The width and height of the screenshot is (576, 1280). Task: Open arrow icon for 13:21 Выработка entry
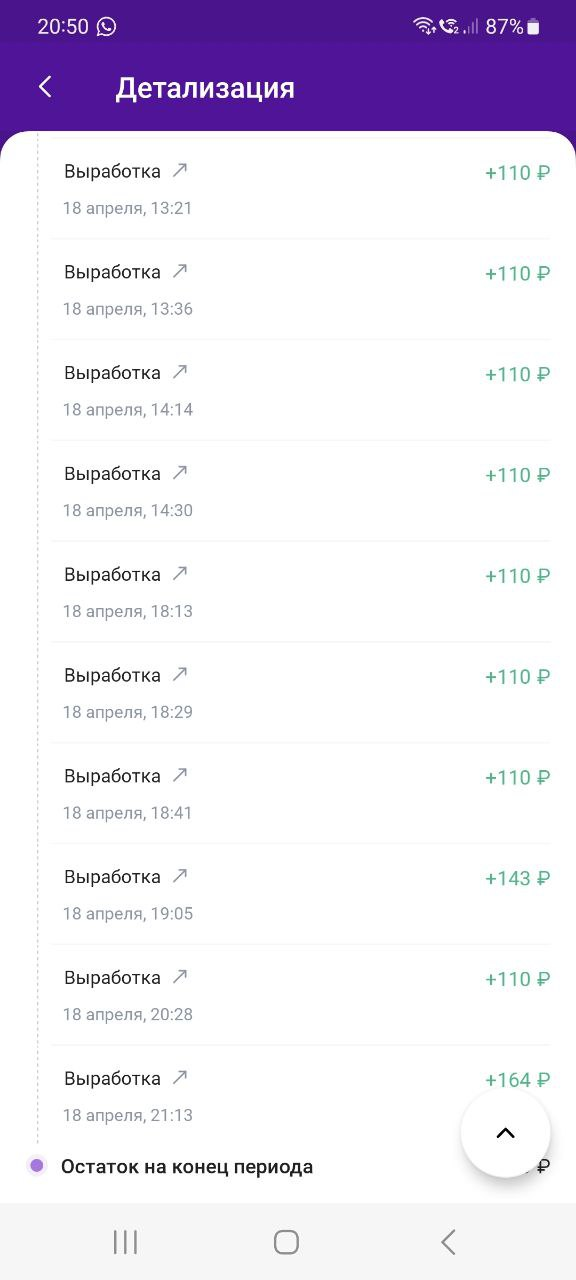tap(180, 170)
